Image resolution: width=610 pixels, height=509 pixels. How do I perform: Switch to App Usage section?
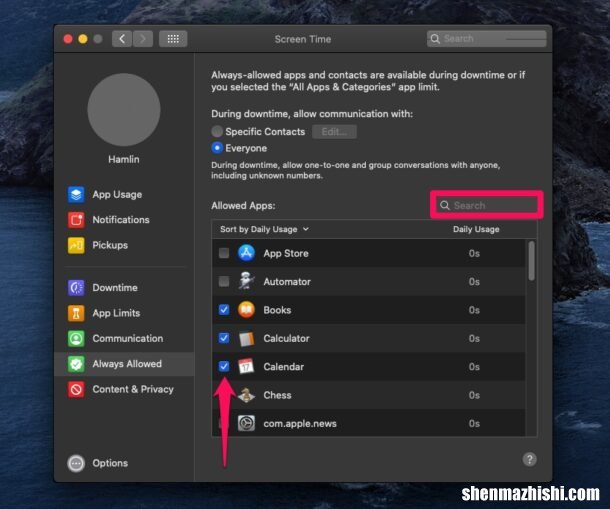pyautogui.click(x=117, y=195)
